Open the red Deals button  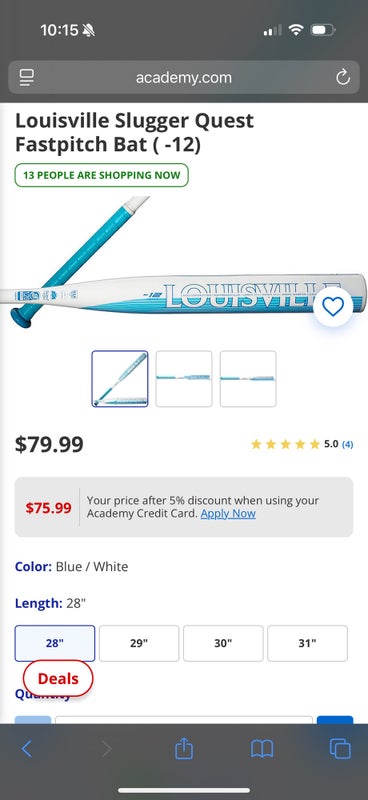(58, 679)
